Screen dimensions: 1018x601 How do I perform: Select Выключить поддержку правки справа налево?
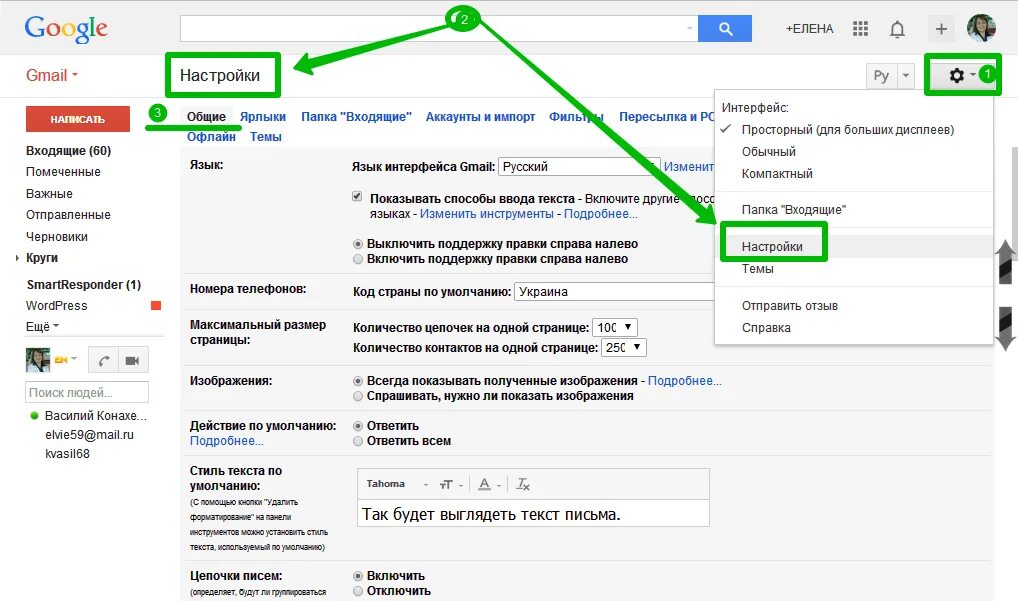pyautogui.click(x=358, y=245)
